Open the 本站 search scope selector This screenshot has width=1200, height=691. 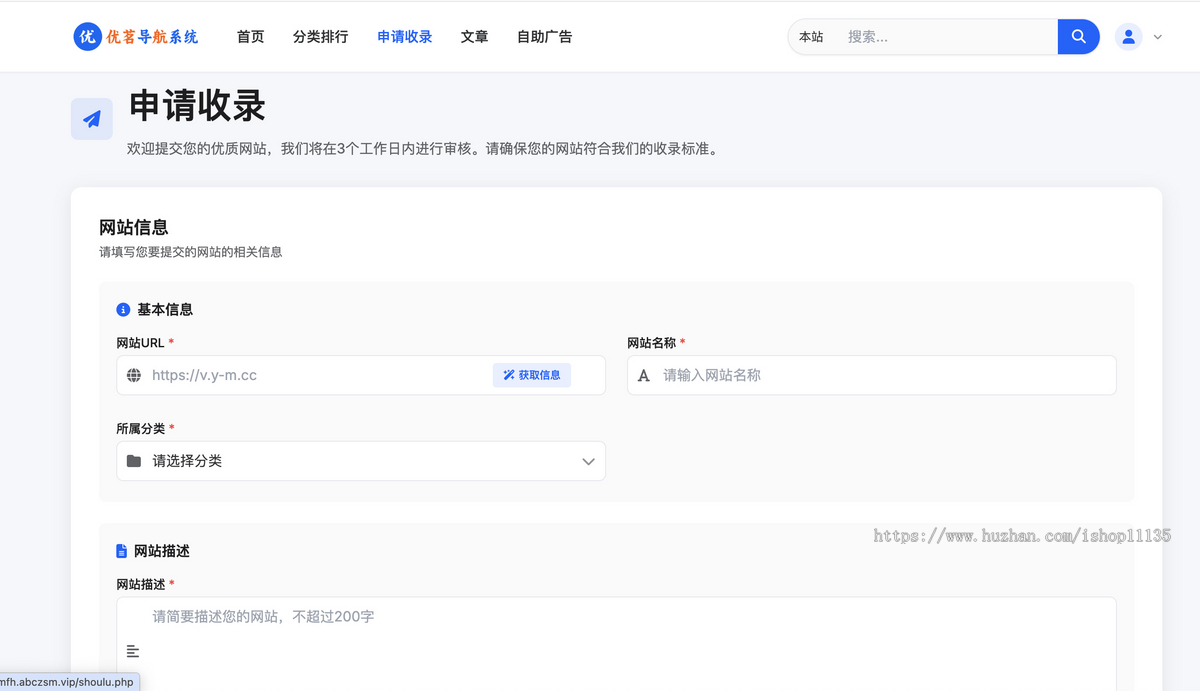click(x=811, y=37)
